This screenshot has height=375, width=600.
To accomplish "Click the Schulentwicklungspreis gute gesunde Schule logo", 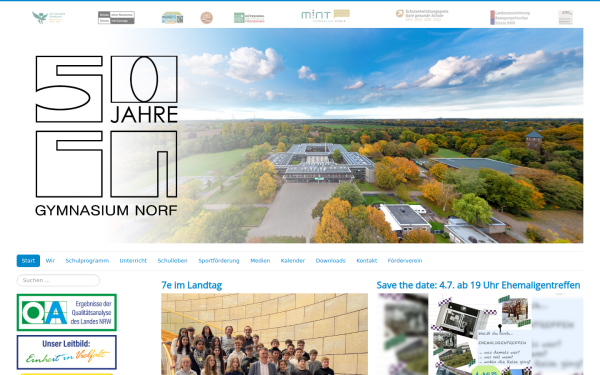I will tap(422, 15).
